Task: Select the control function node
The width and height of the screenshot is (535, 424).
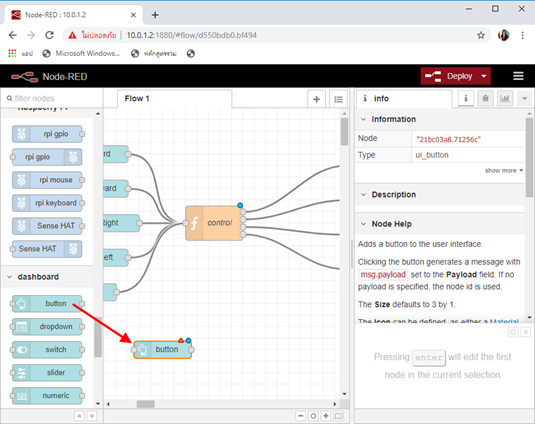Action: coord(214,223)
